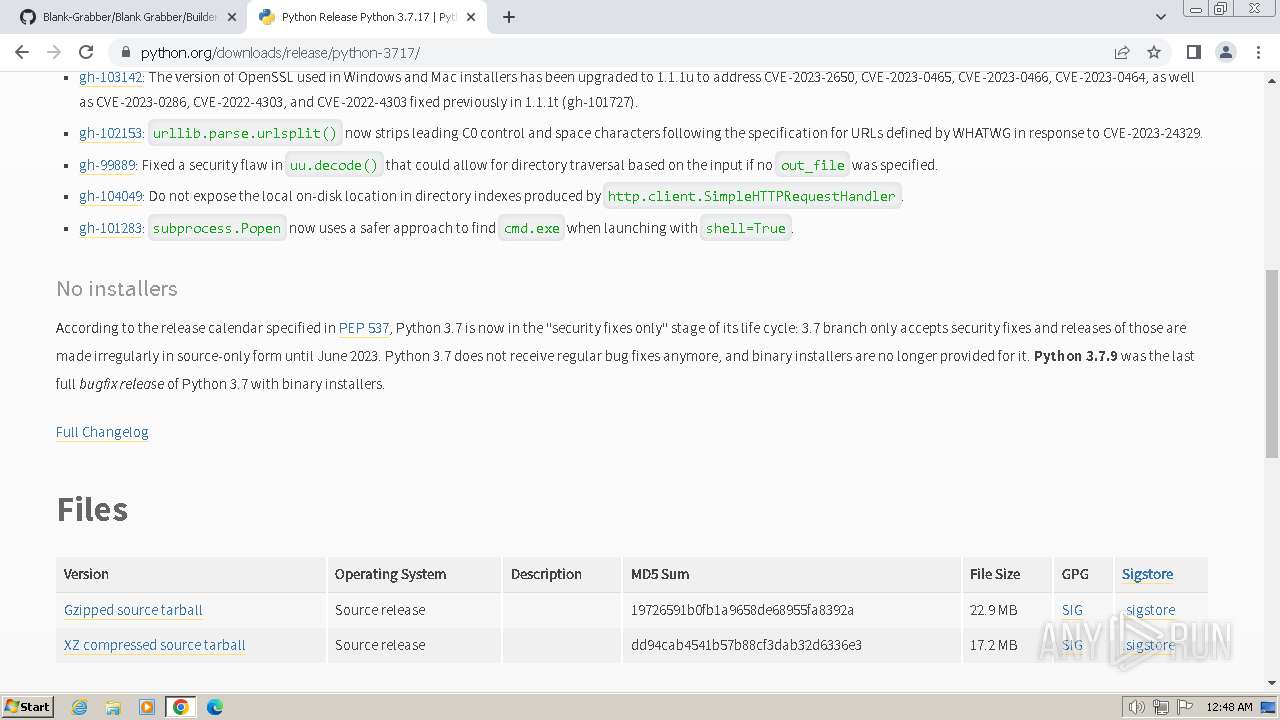
Task: Go forward to the next page
Action: (54, 52)
